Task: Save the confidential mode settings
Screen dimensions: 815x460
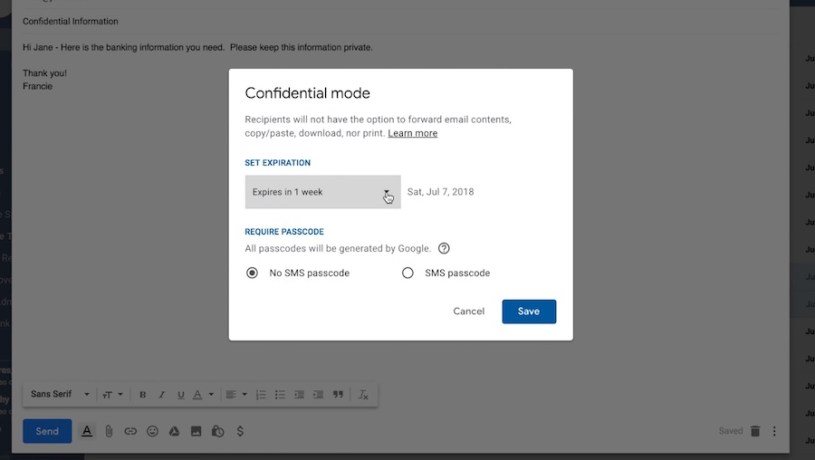Action: (x=529, y=311)
